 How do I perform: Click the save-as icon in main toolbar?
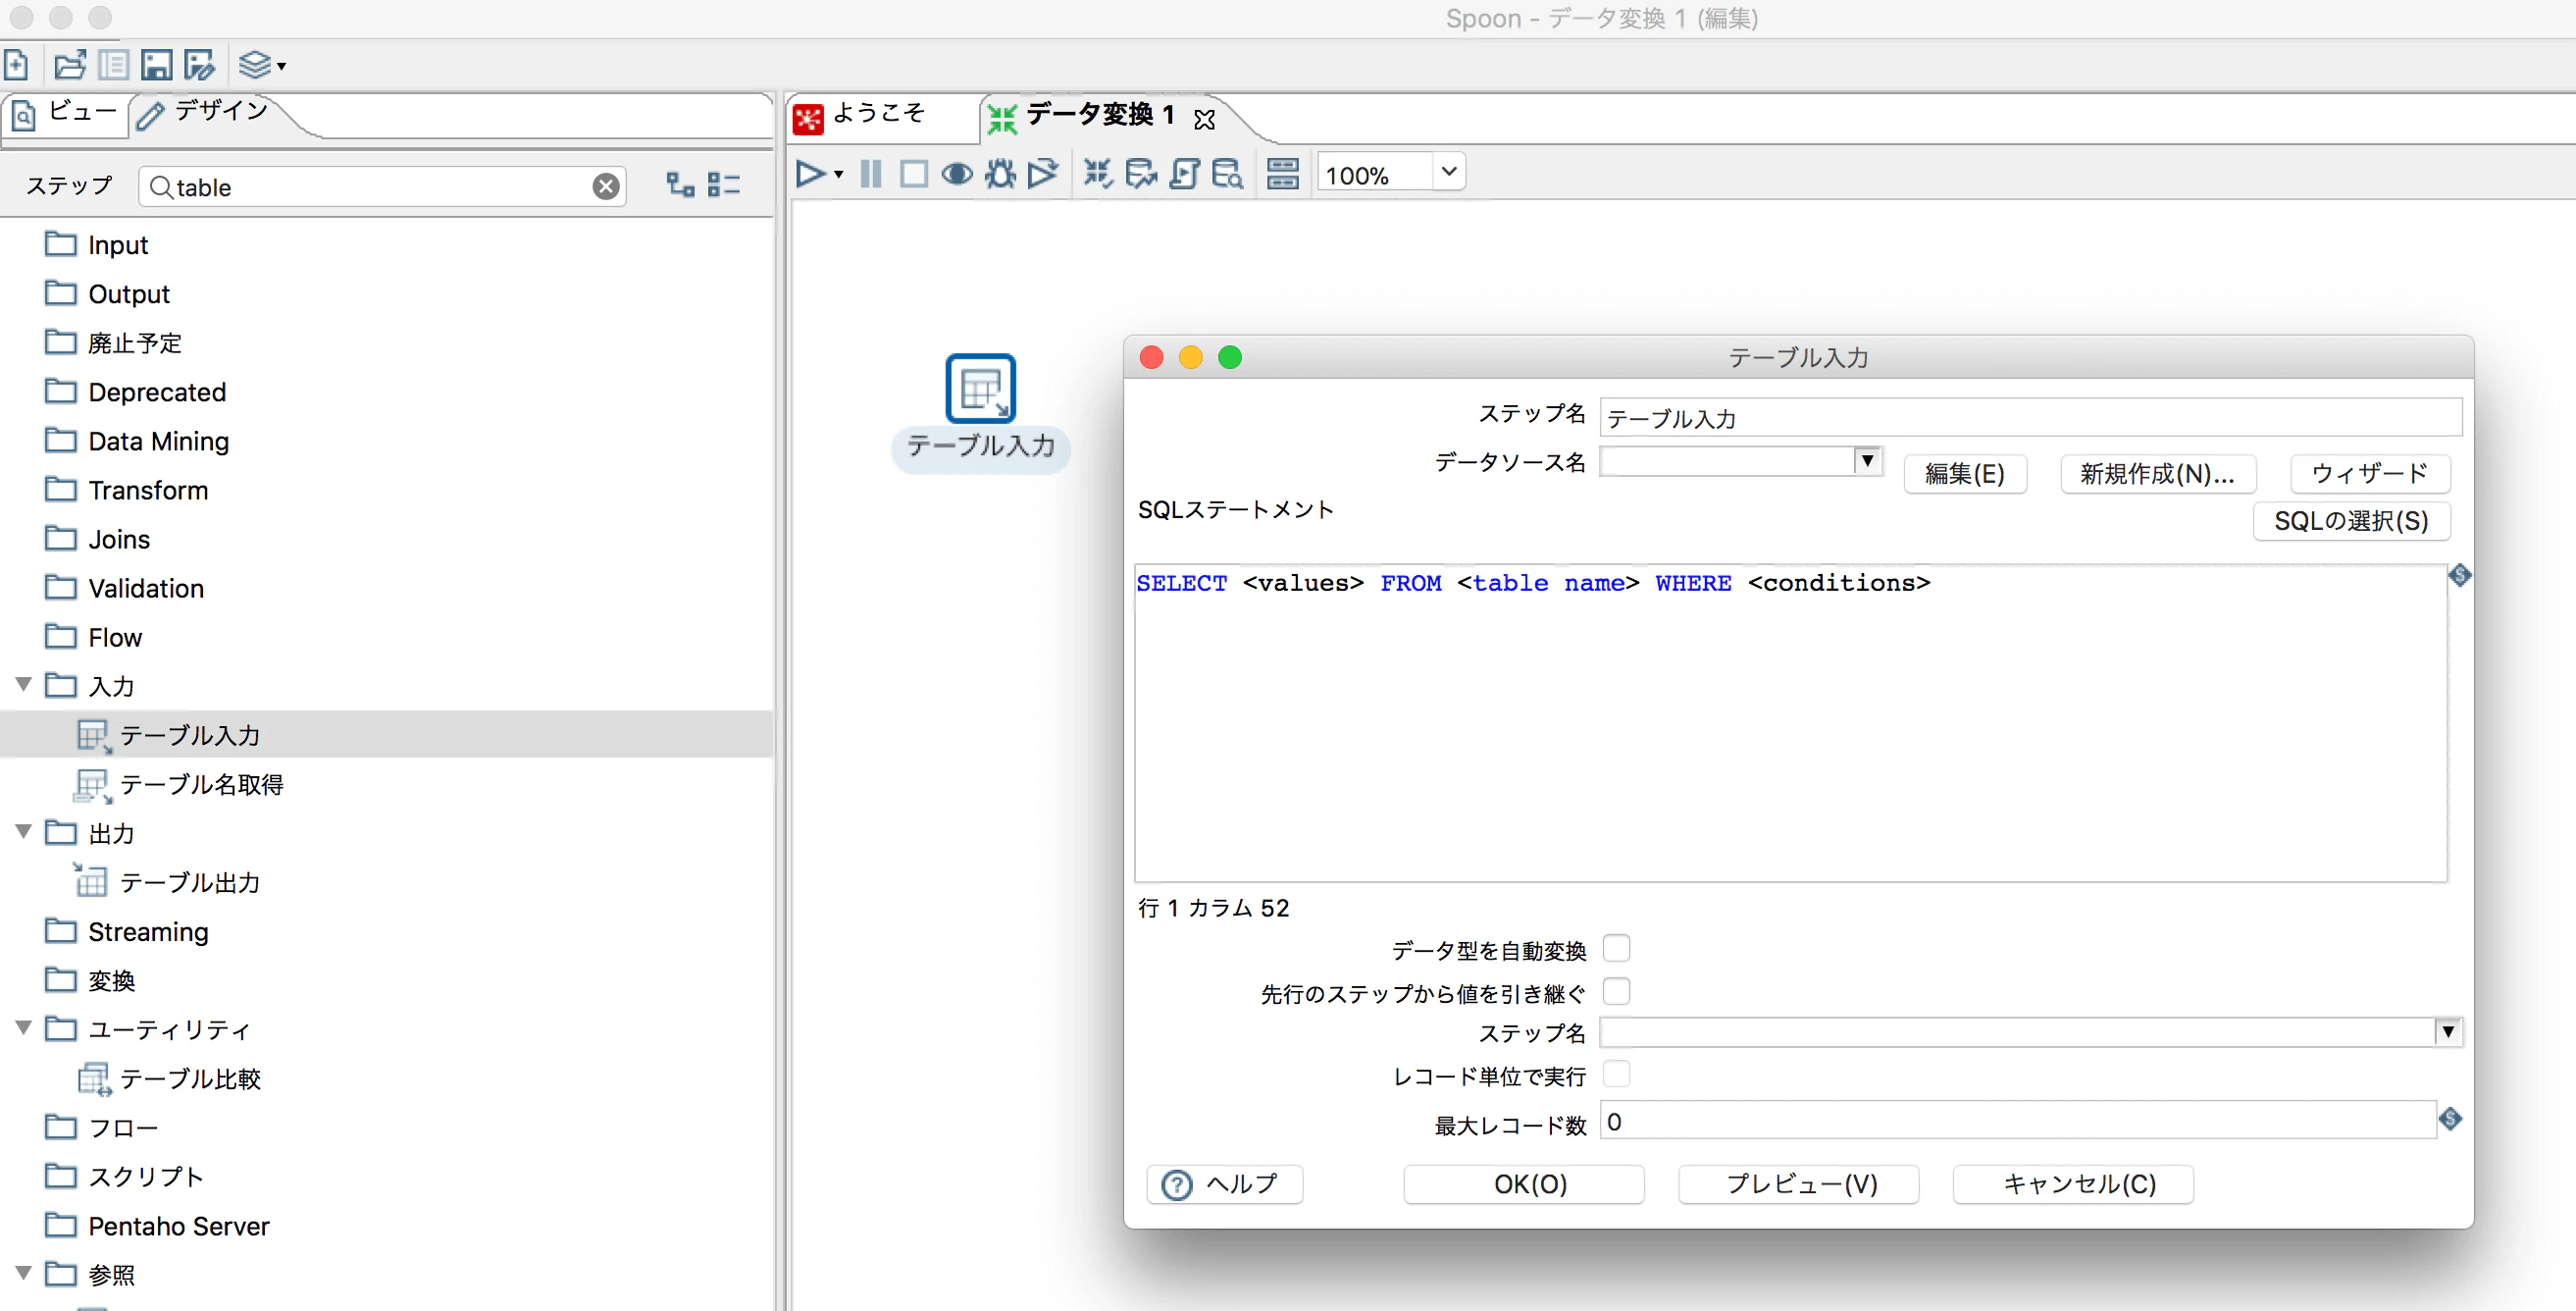(x=200, y=65)
